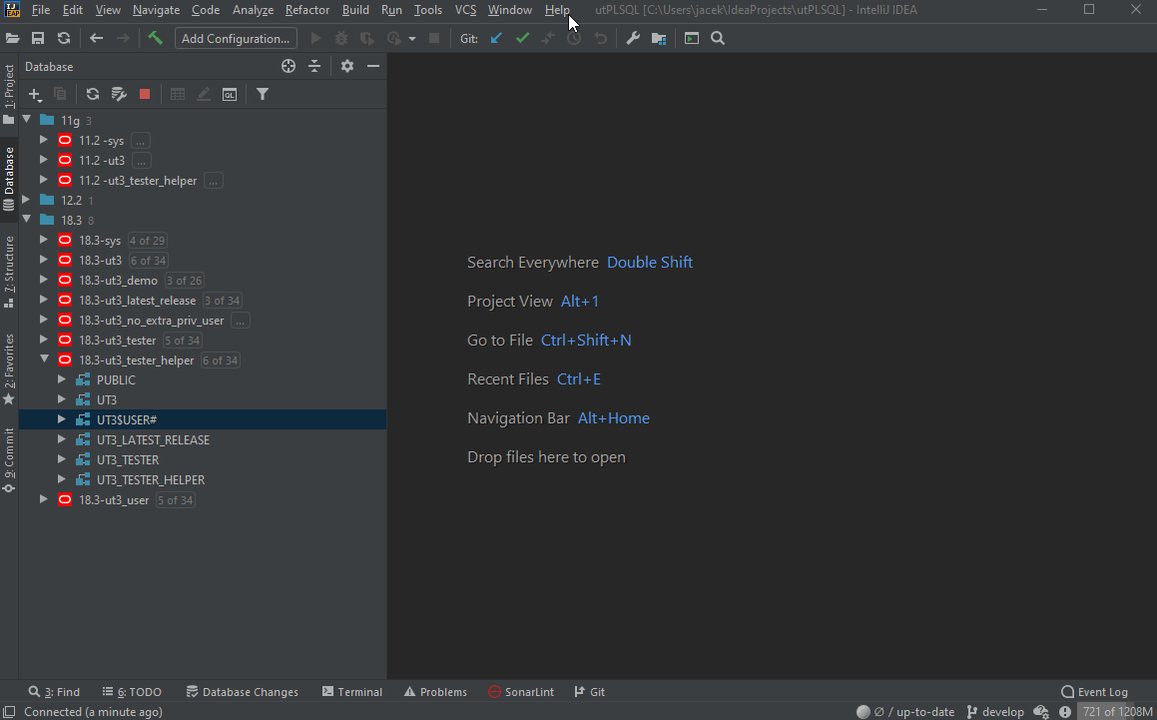Collapse the 18.3-ut3_tester_helper data source
Viewport: 1157px width, 720px height.
(x=44, y=359)
